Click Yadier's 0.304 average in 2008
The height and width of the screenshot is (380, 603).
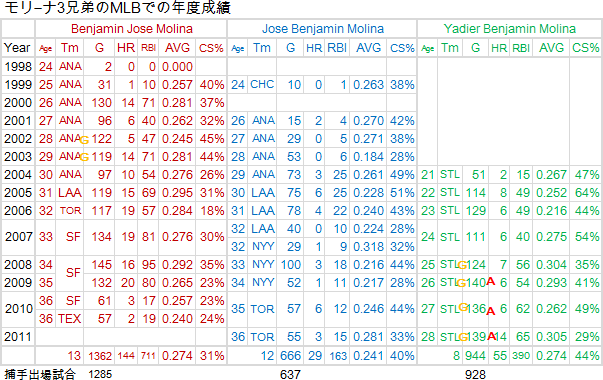[551, 265]
